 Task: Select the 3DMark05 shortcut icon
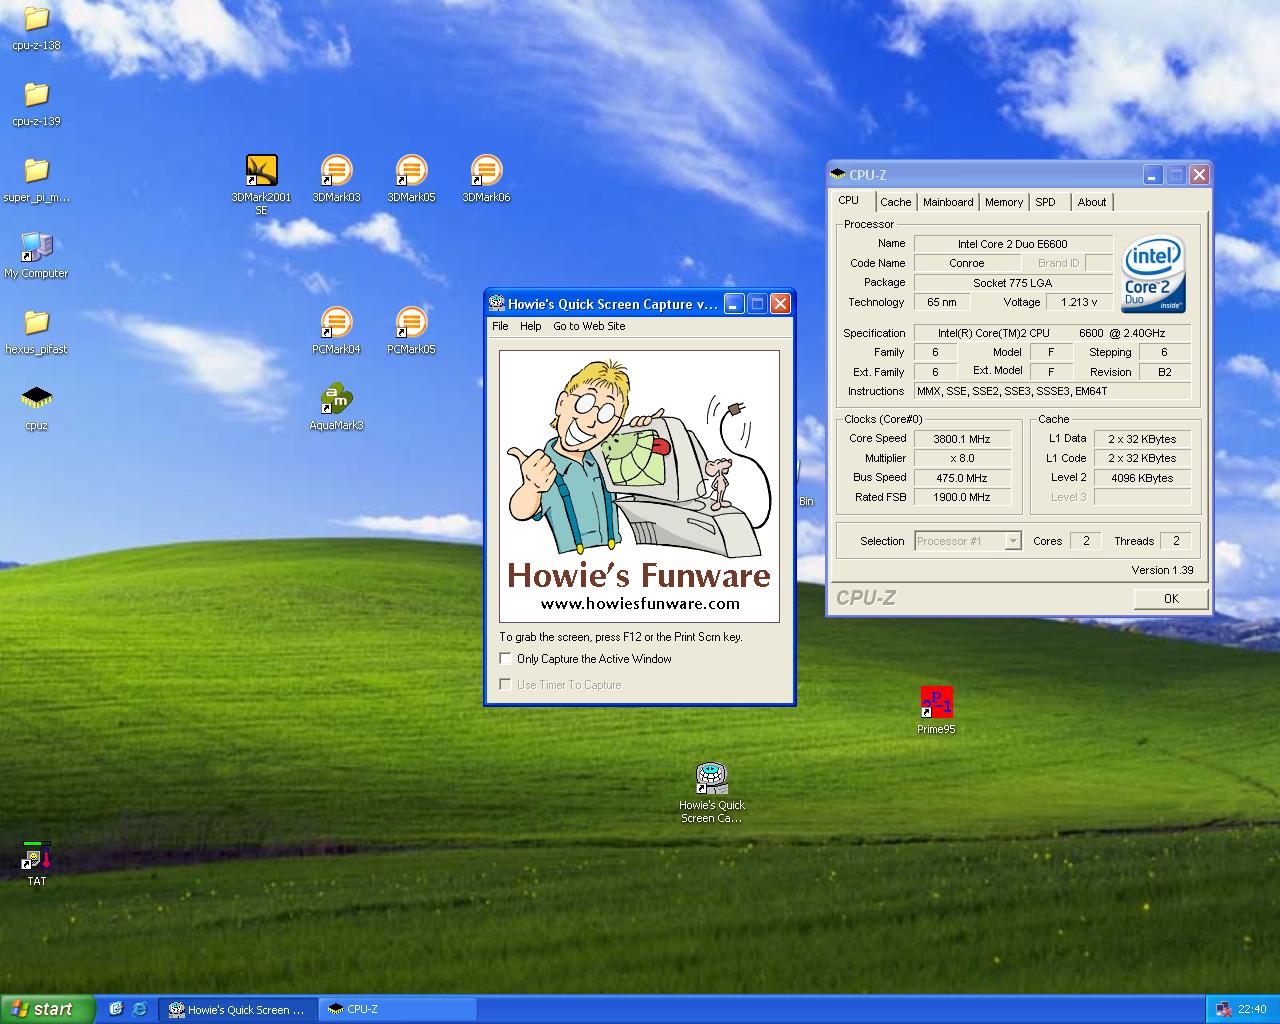[x=411, y=170]
